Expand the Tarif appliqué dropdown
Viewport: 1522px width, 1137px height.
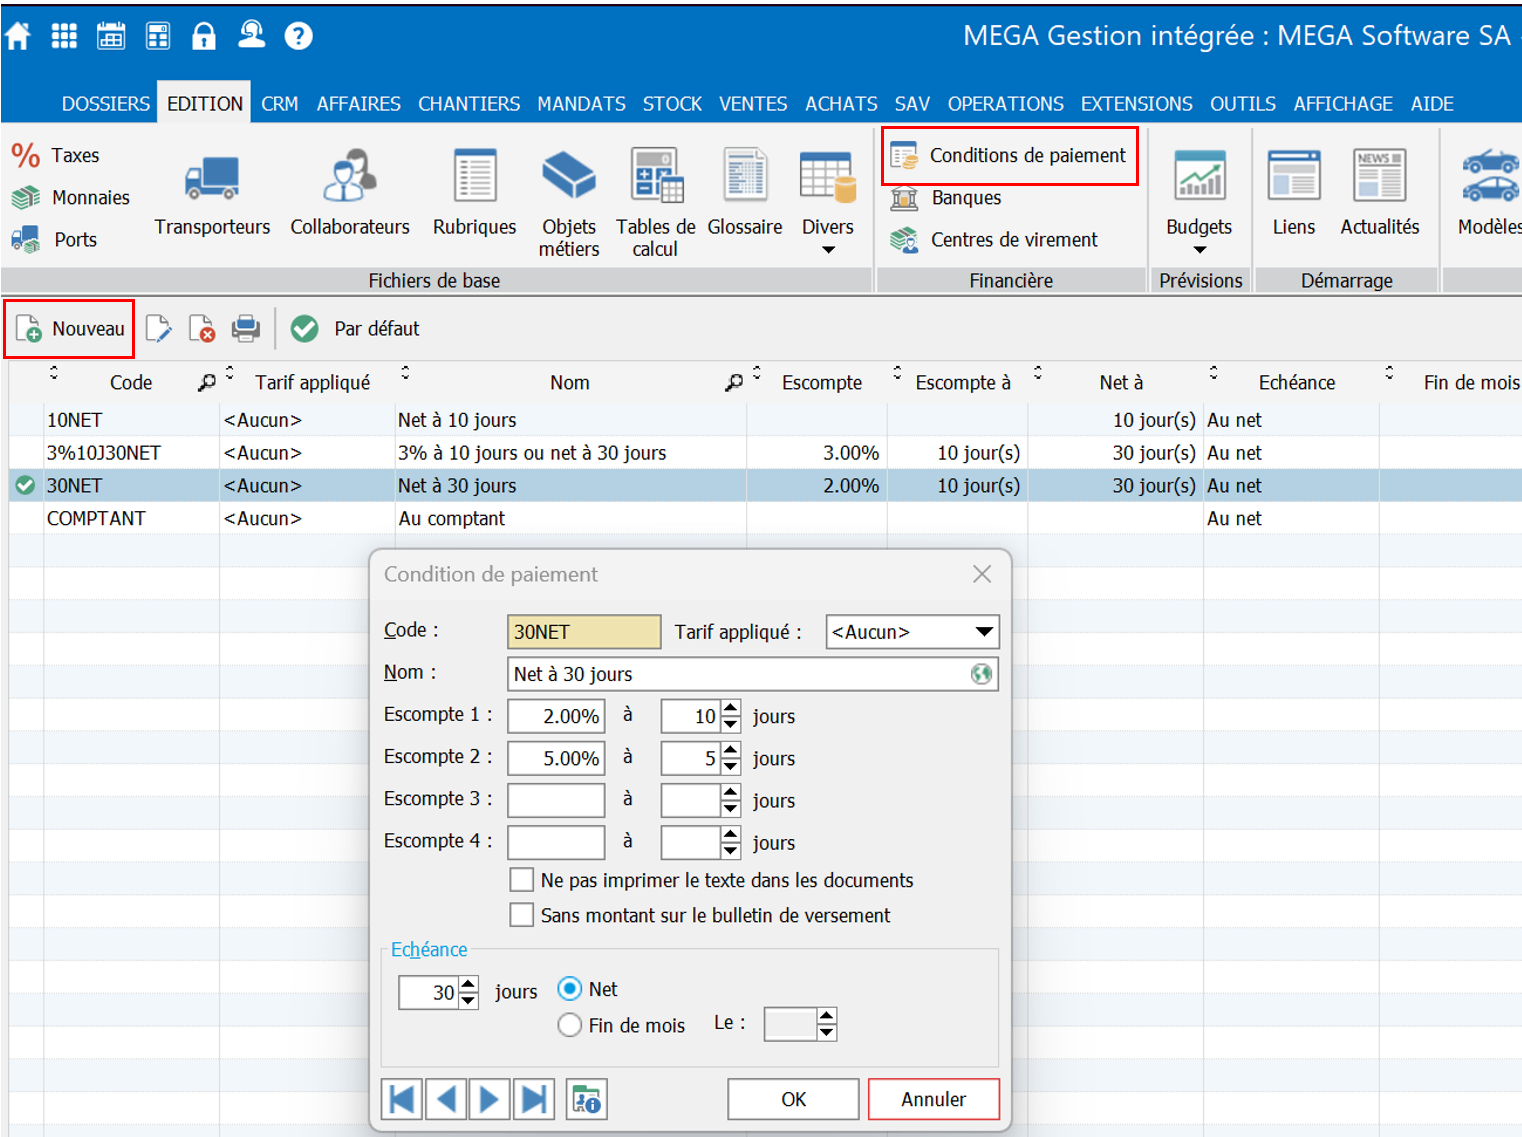coord(984,632)
